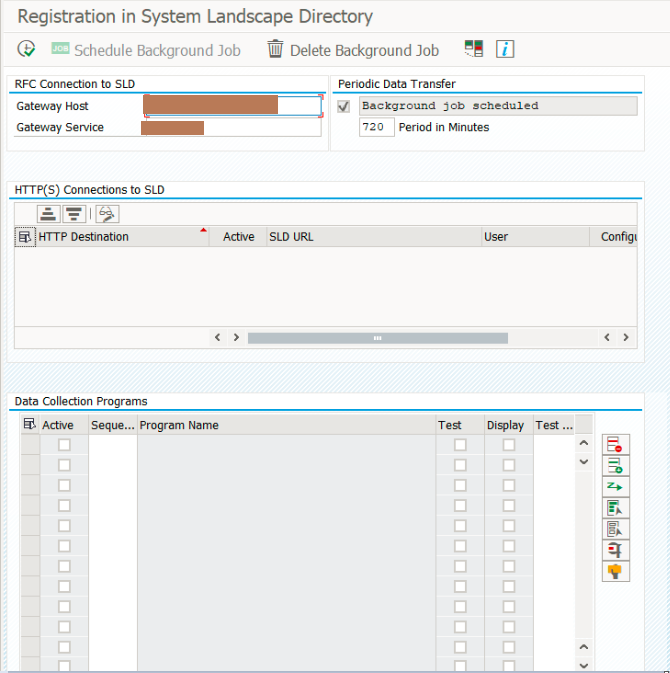Viewport: 670px width, 673px height.
Task: Click the SLD URL column header
Action: coord(374,236)
